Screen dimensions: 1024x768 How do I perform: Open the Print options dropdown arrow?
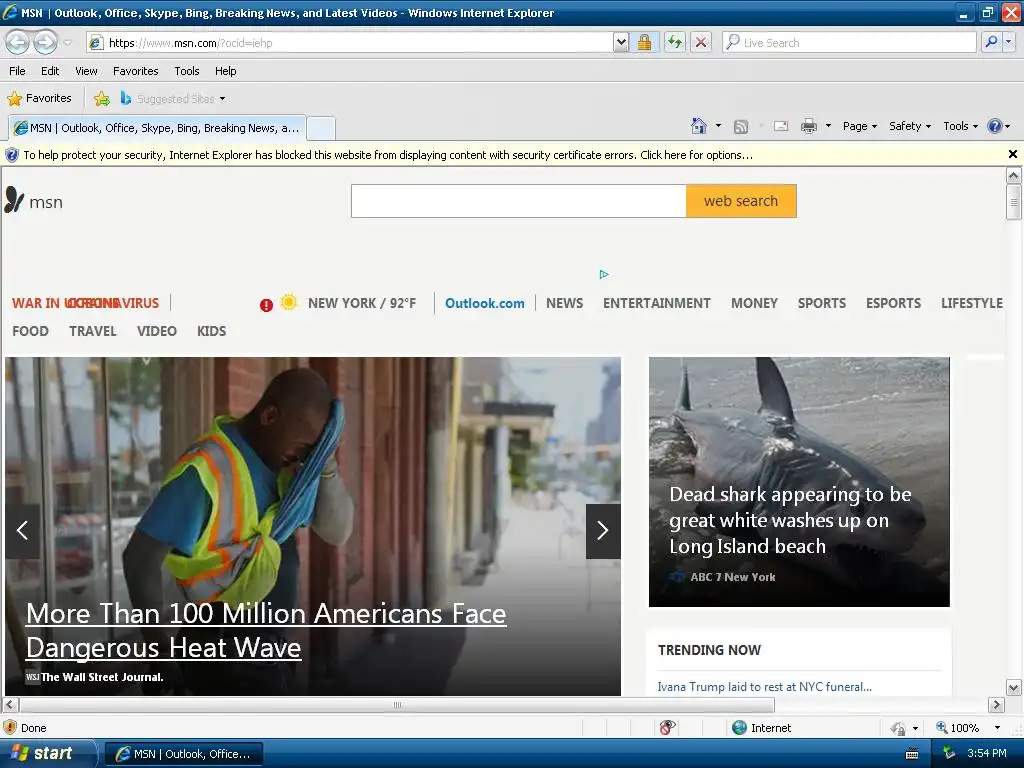click(828, 126)
